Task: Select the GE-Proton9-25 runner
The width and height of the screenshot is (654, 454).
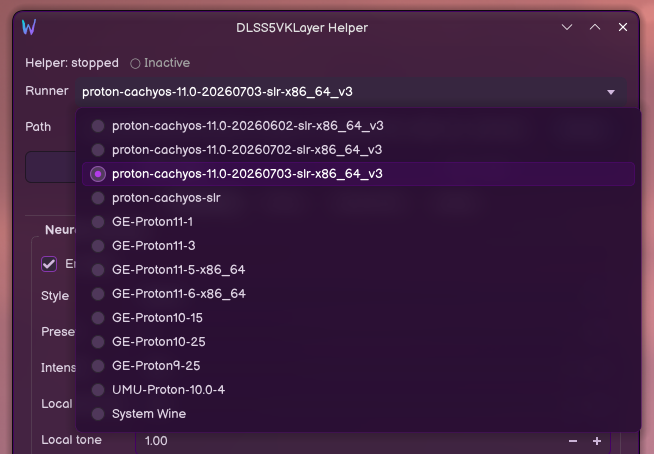Action: pyautogui.click(x=358, y=366)
